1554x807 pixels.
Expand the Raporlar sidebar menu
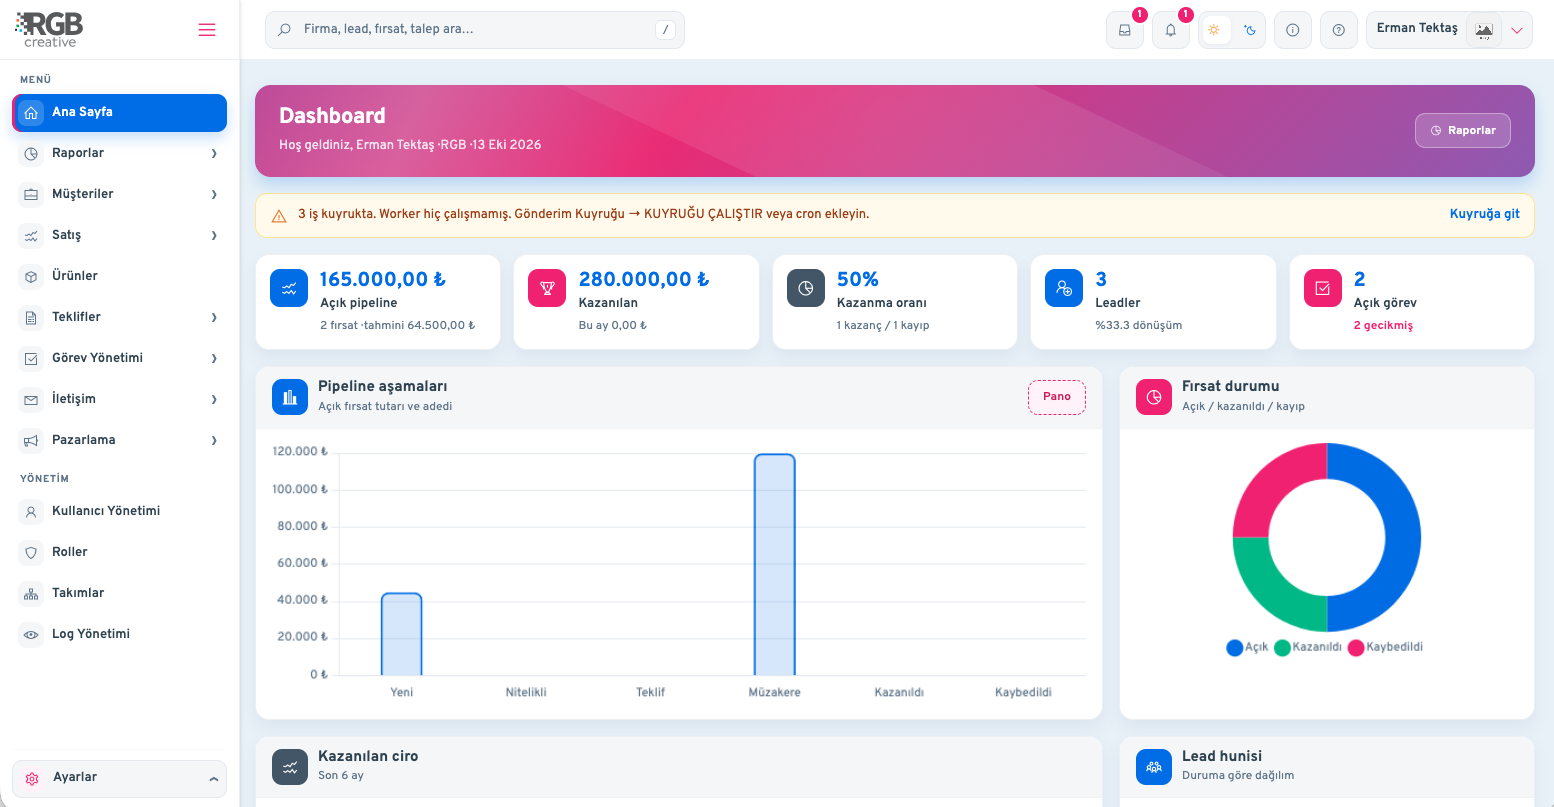tap(120, 153)
